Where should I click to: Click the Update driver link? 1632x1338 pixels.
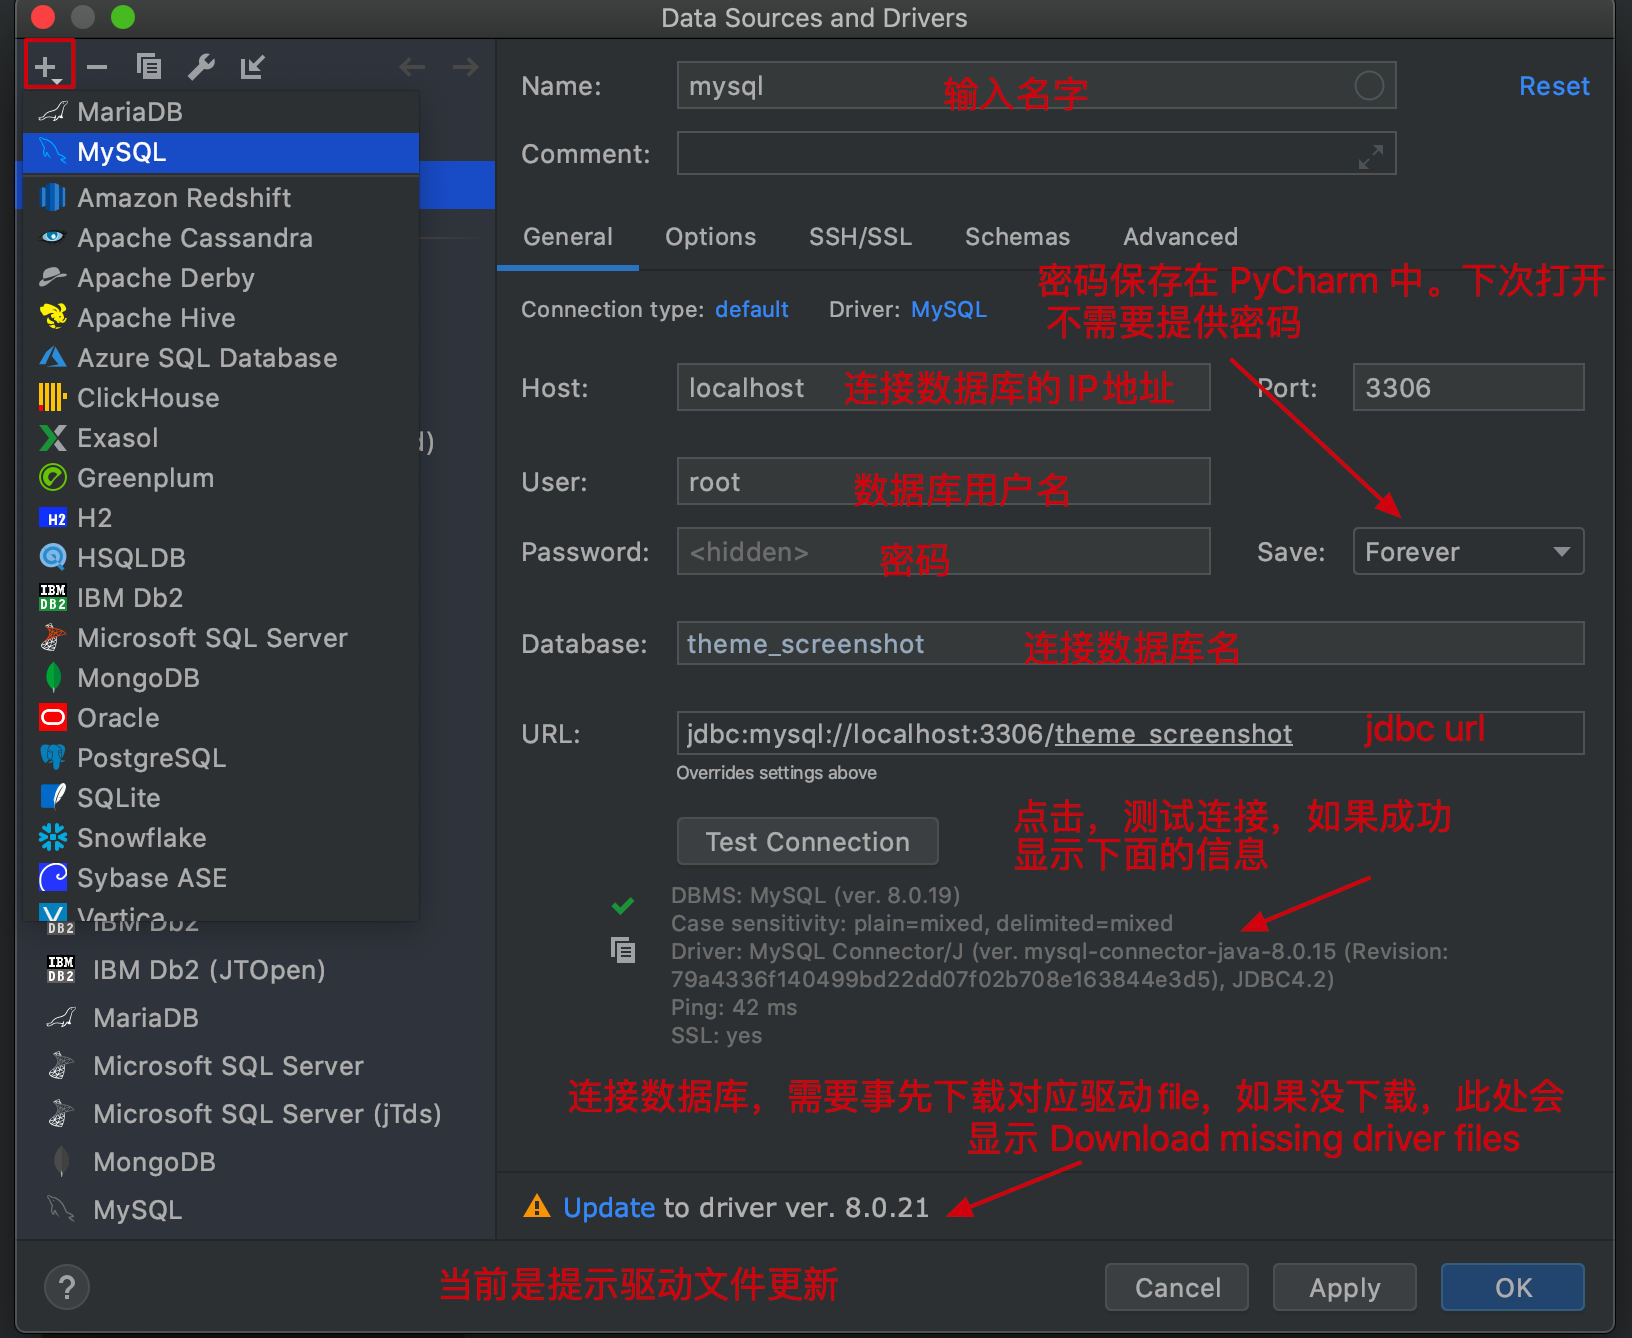pos(609,1208)
